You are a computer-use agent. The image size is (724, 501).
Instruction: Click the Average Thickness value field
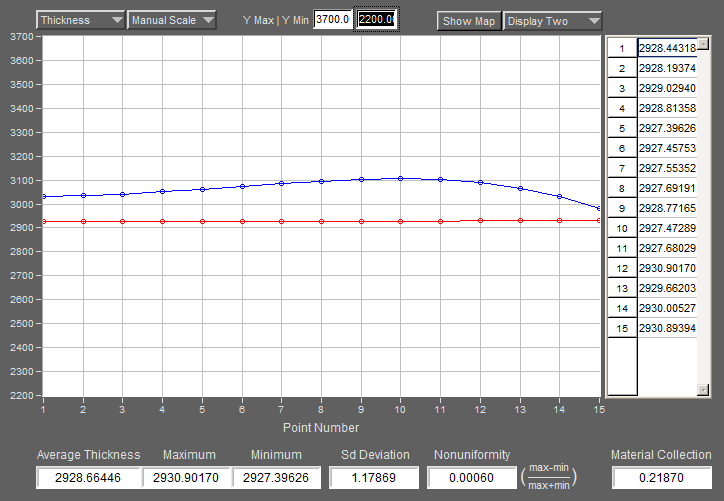[x=88, y=477]
